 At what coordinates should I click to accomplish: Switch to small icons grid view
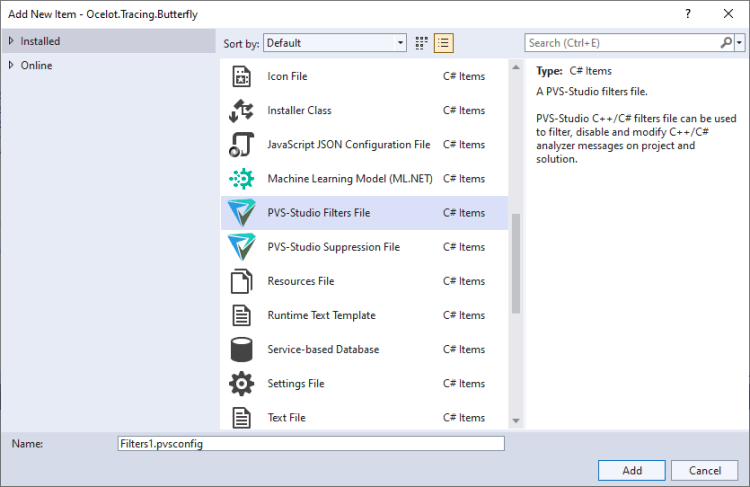pos(422,43)
